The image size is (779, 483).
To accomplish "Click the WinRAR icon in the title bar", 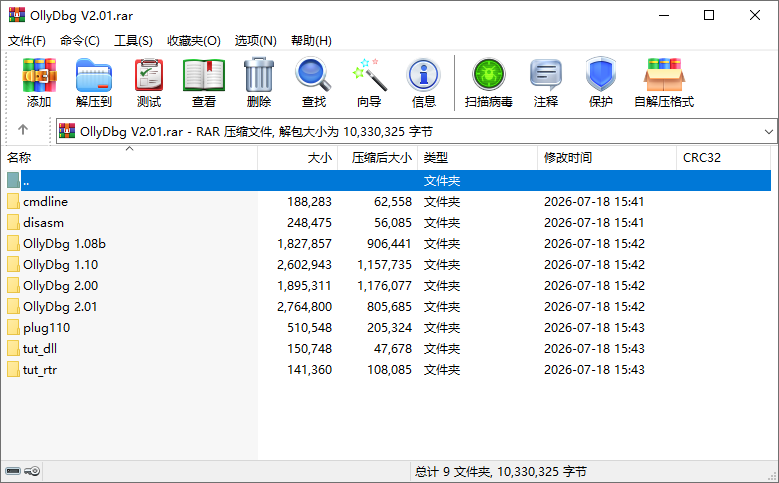I will coord(16,15).
